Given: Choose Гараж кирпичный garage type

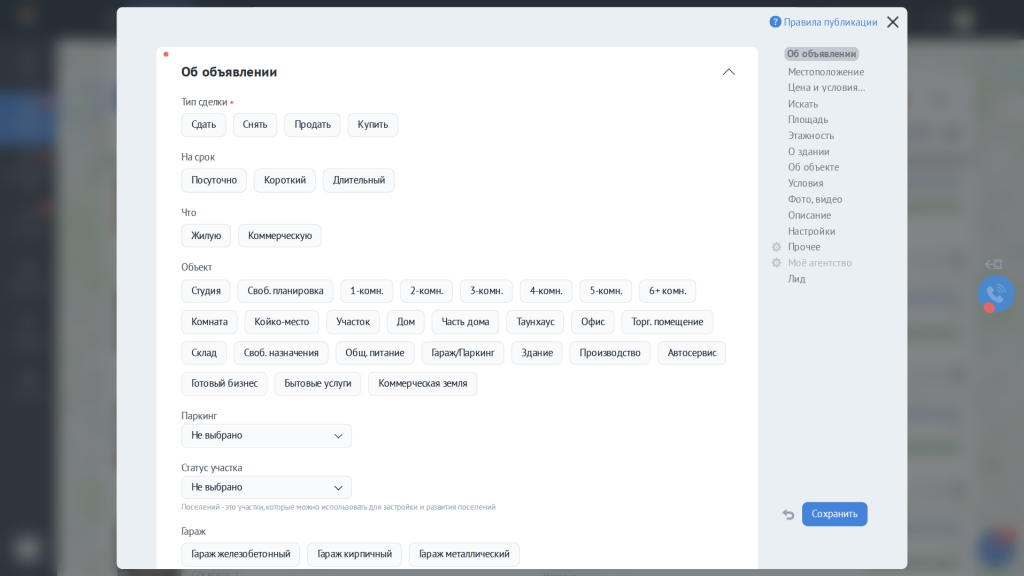Looking at the screenshot, I should (353, 554).
